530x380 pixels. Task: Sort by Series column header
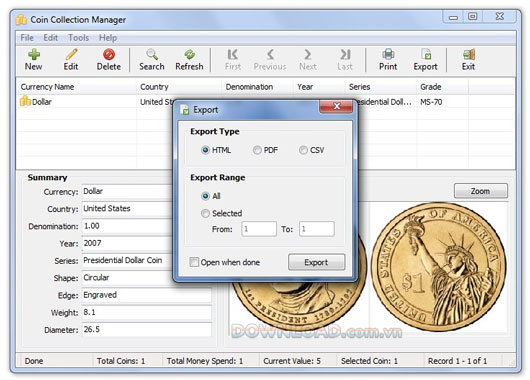coord(381,87)
